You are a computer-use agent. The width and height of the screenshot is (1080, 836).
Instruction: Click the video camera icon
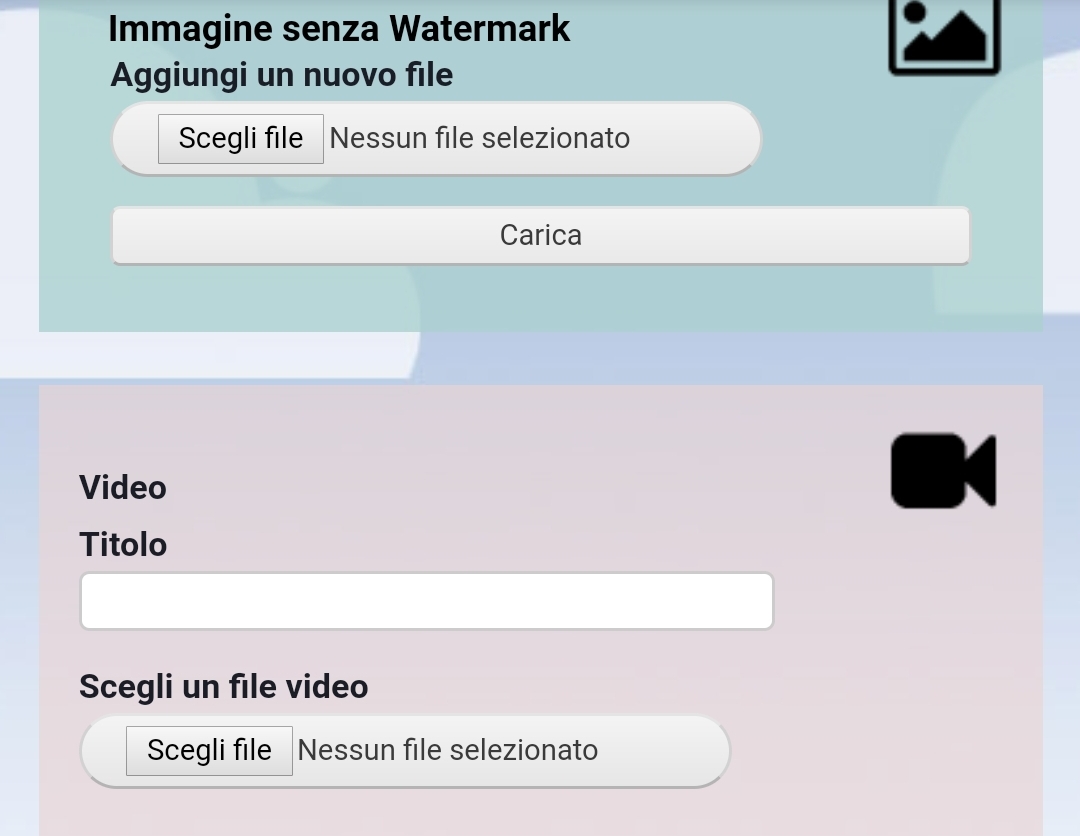[943, 471]
